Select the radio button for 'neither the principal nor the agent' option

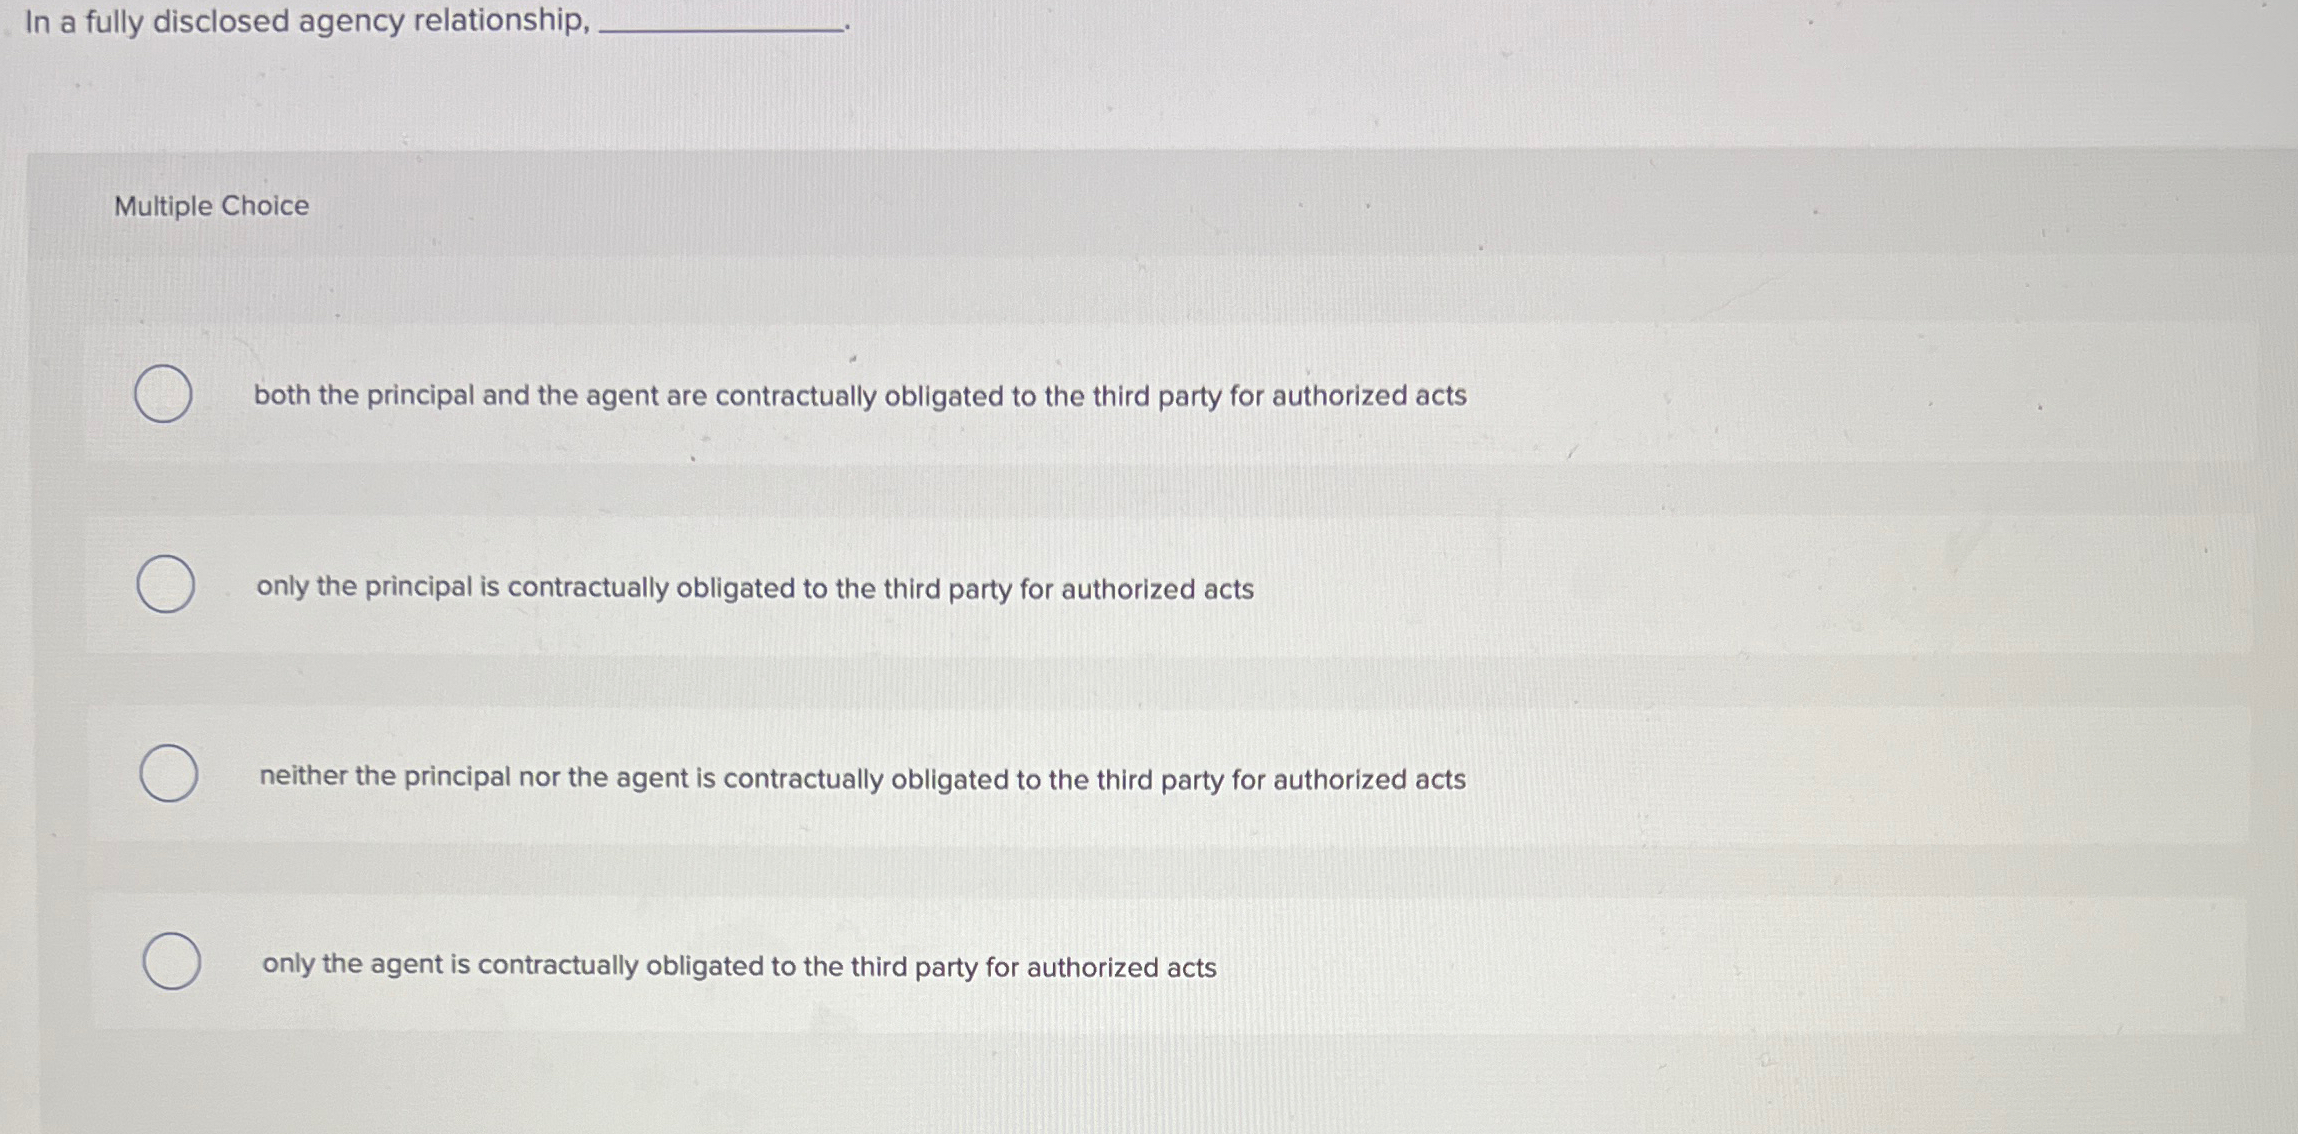[x=169, y=772]
